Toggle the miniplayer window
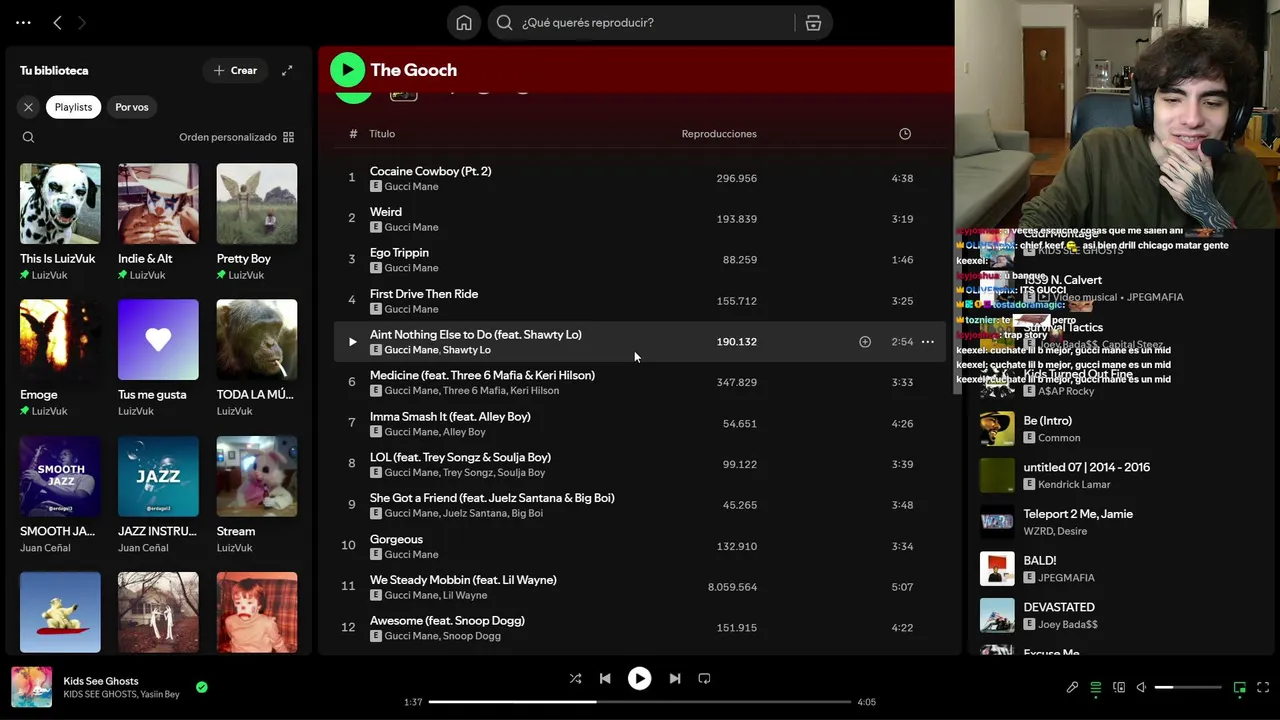The height and width of the screenshot is (720, 1280). [x=1240, y=688]
